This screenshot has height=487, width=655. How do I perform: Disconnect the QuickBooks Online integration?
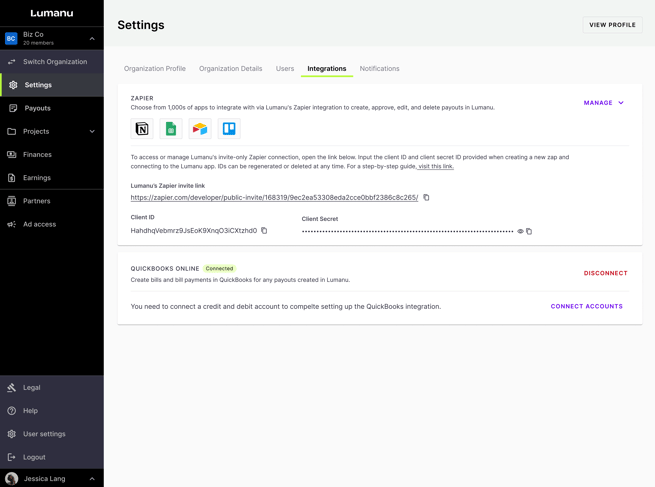click(605, 273)
